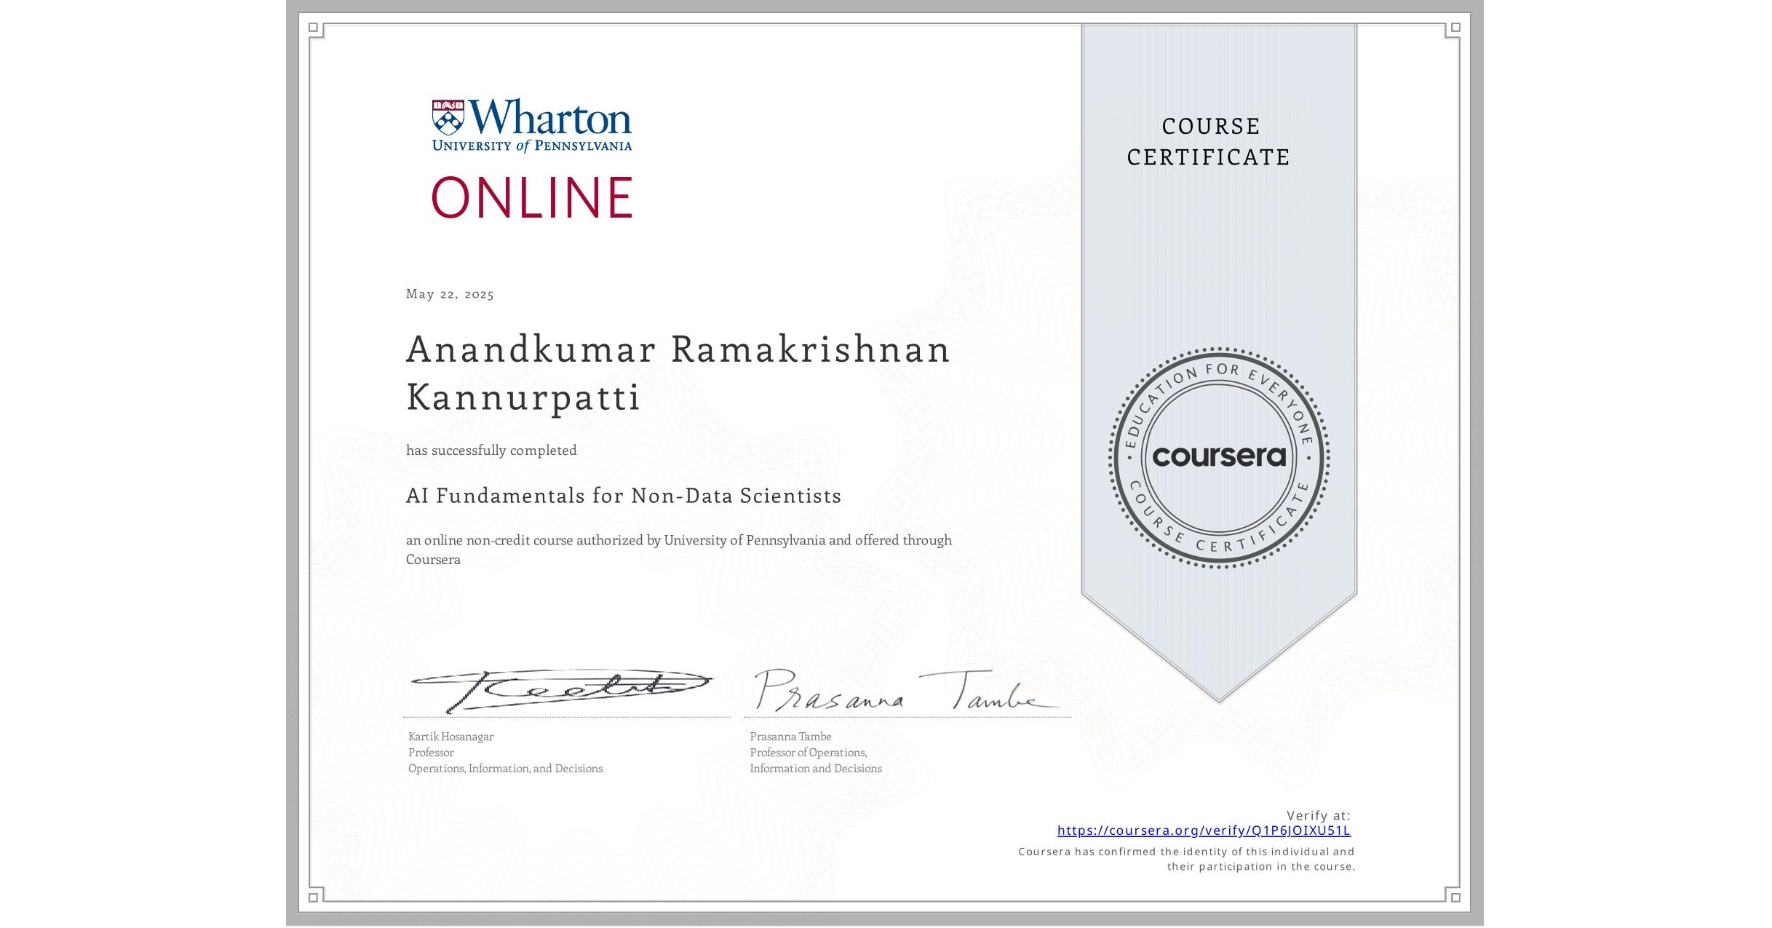Click the 'Verify at:' label

point(1318,815)
